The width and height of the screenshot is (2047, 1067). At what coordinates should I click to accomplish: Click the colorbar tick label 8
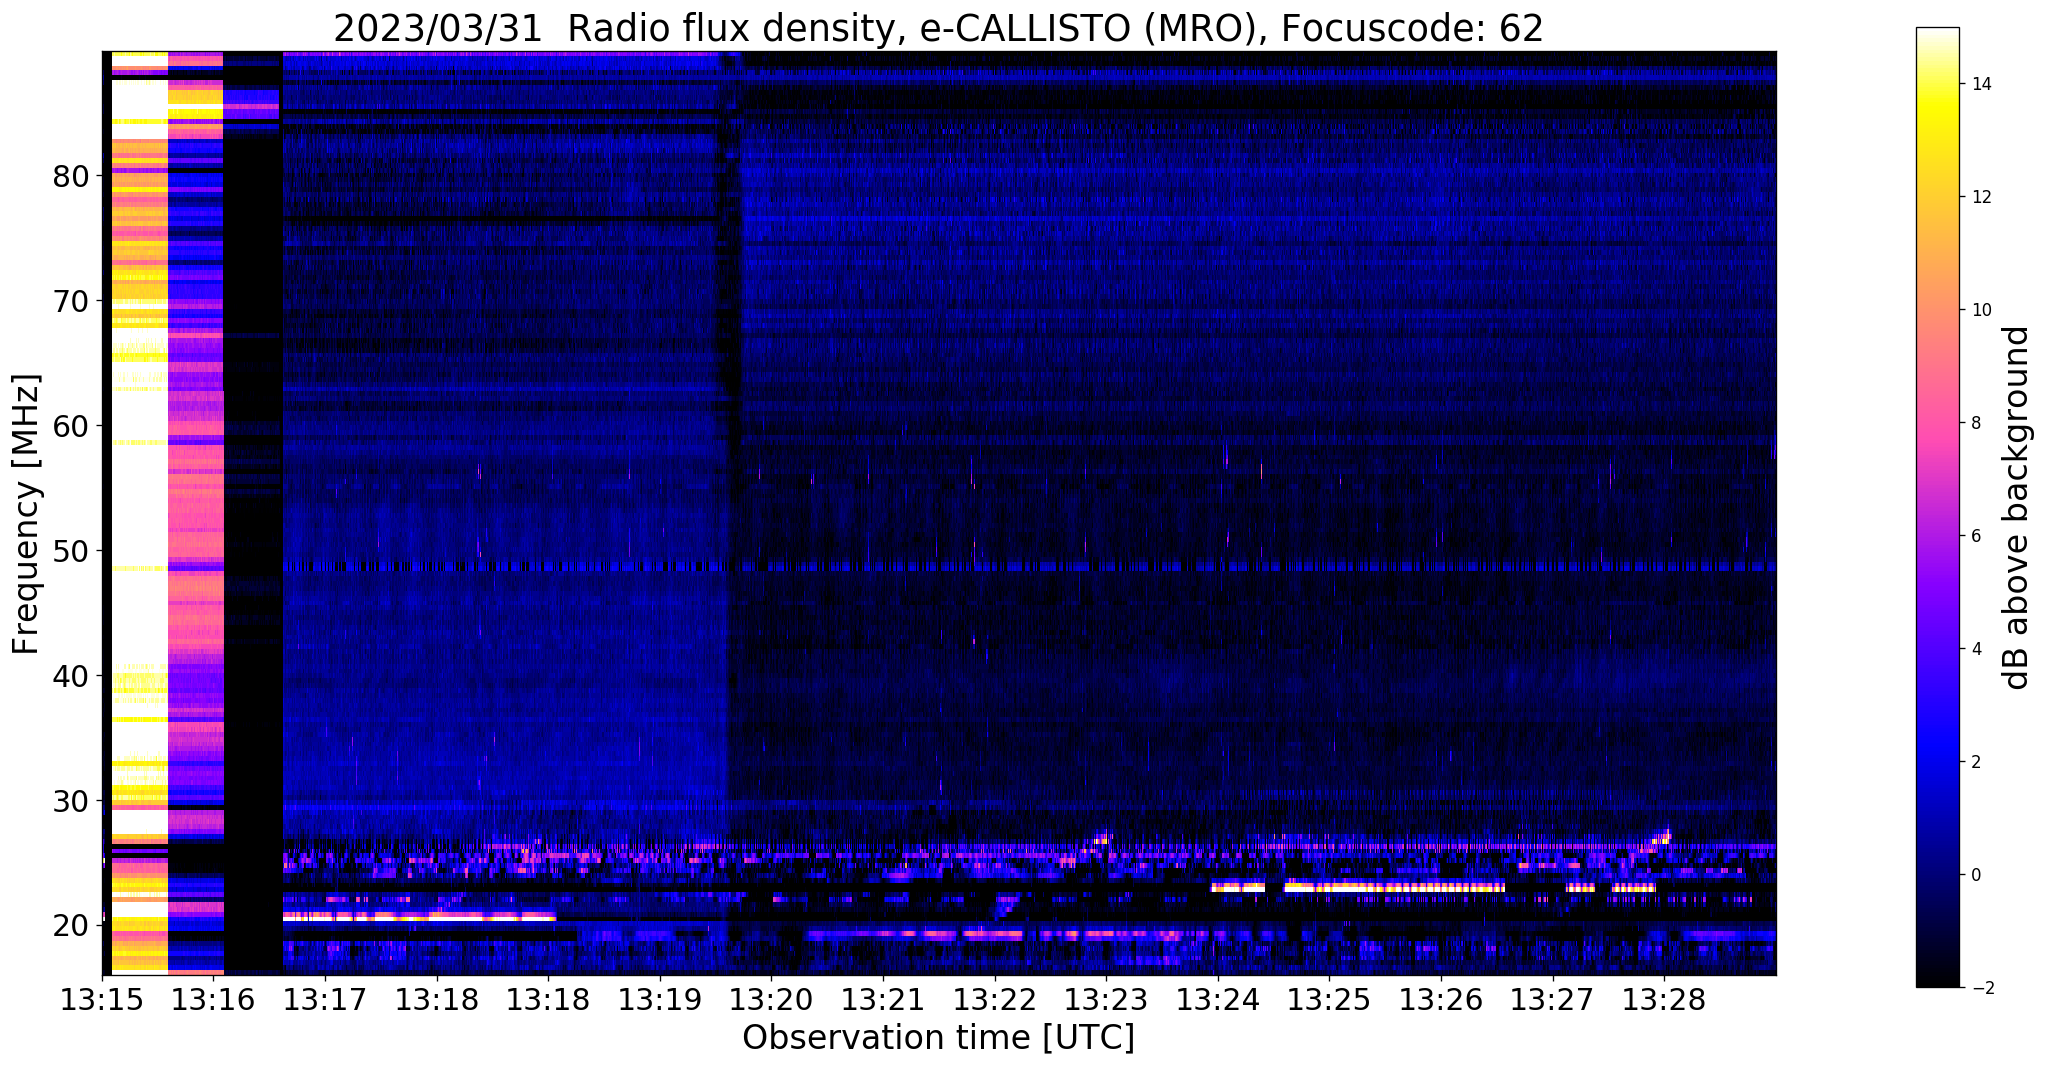[1976, 423]
